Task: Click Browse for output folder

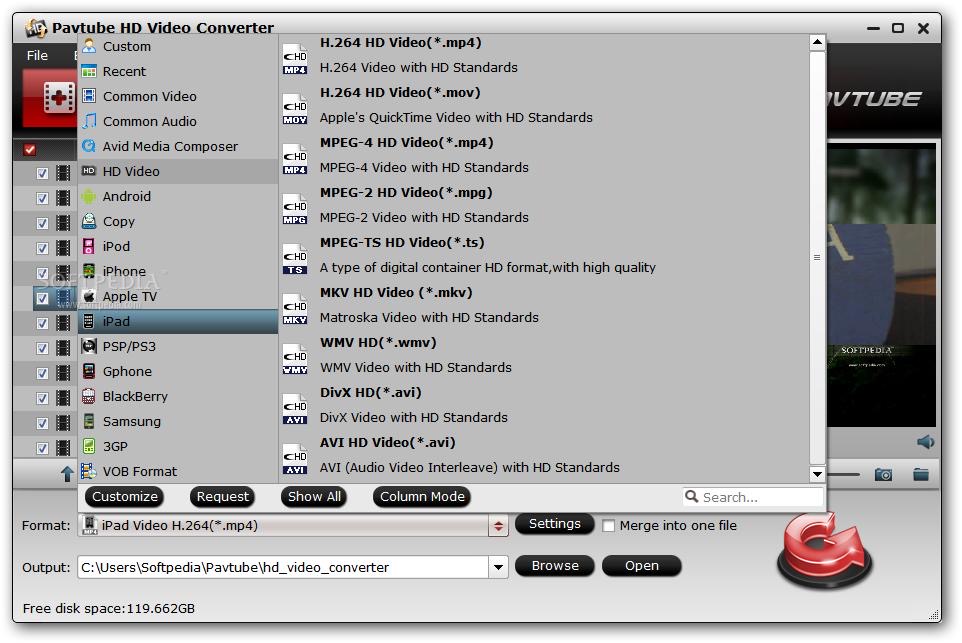Action: click(555, 566)
